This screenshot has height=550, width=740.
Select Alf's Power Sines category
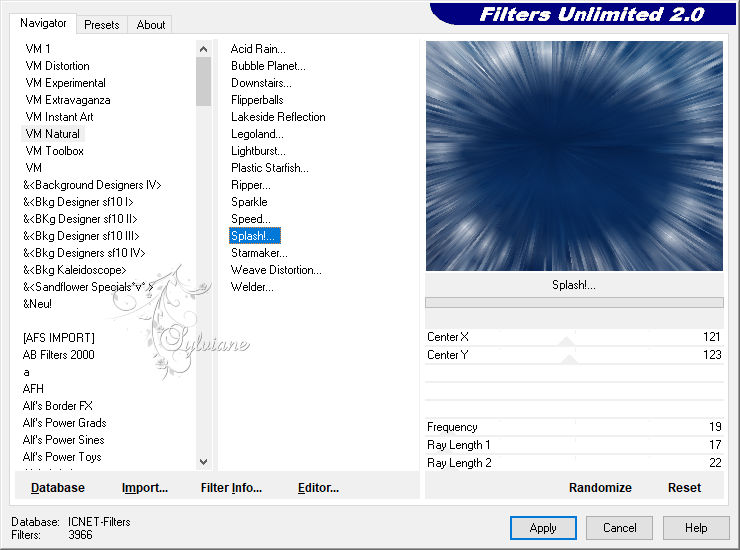[x=64, y=440]
